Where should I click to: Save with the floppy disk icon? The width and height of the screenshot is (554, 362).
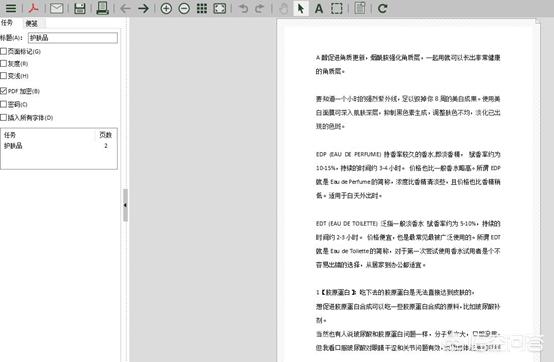coord(80,8)
